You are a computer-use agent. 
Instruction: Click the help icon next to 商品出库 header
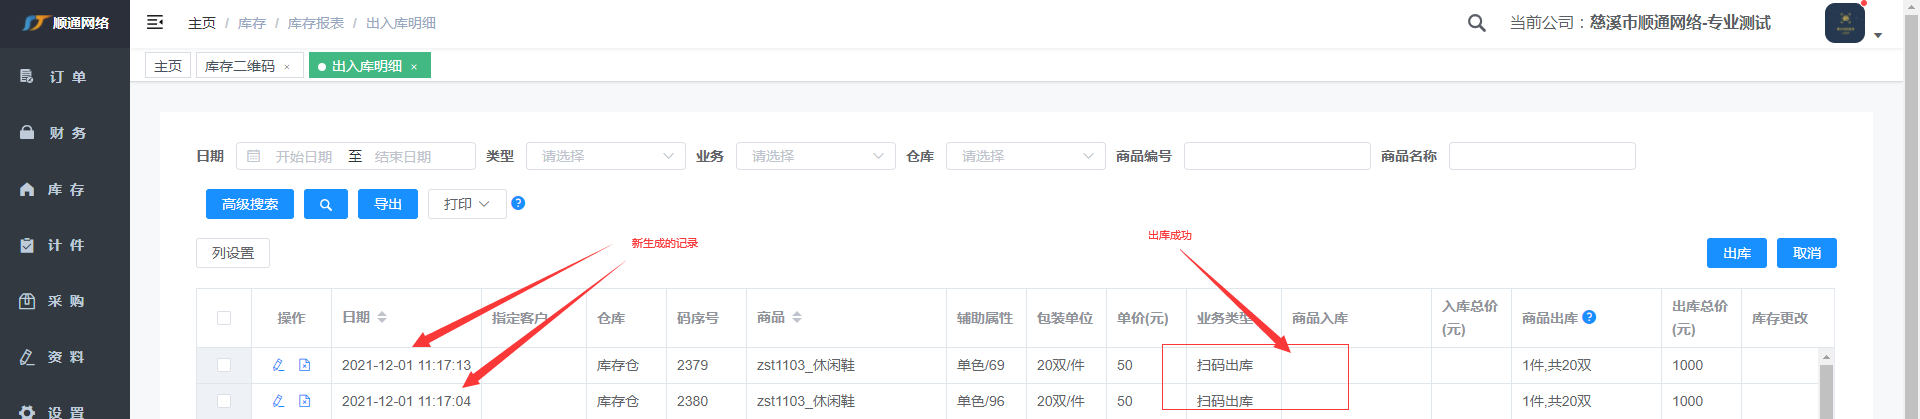click(x=1589, y=317)
